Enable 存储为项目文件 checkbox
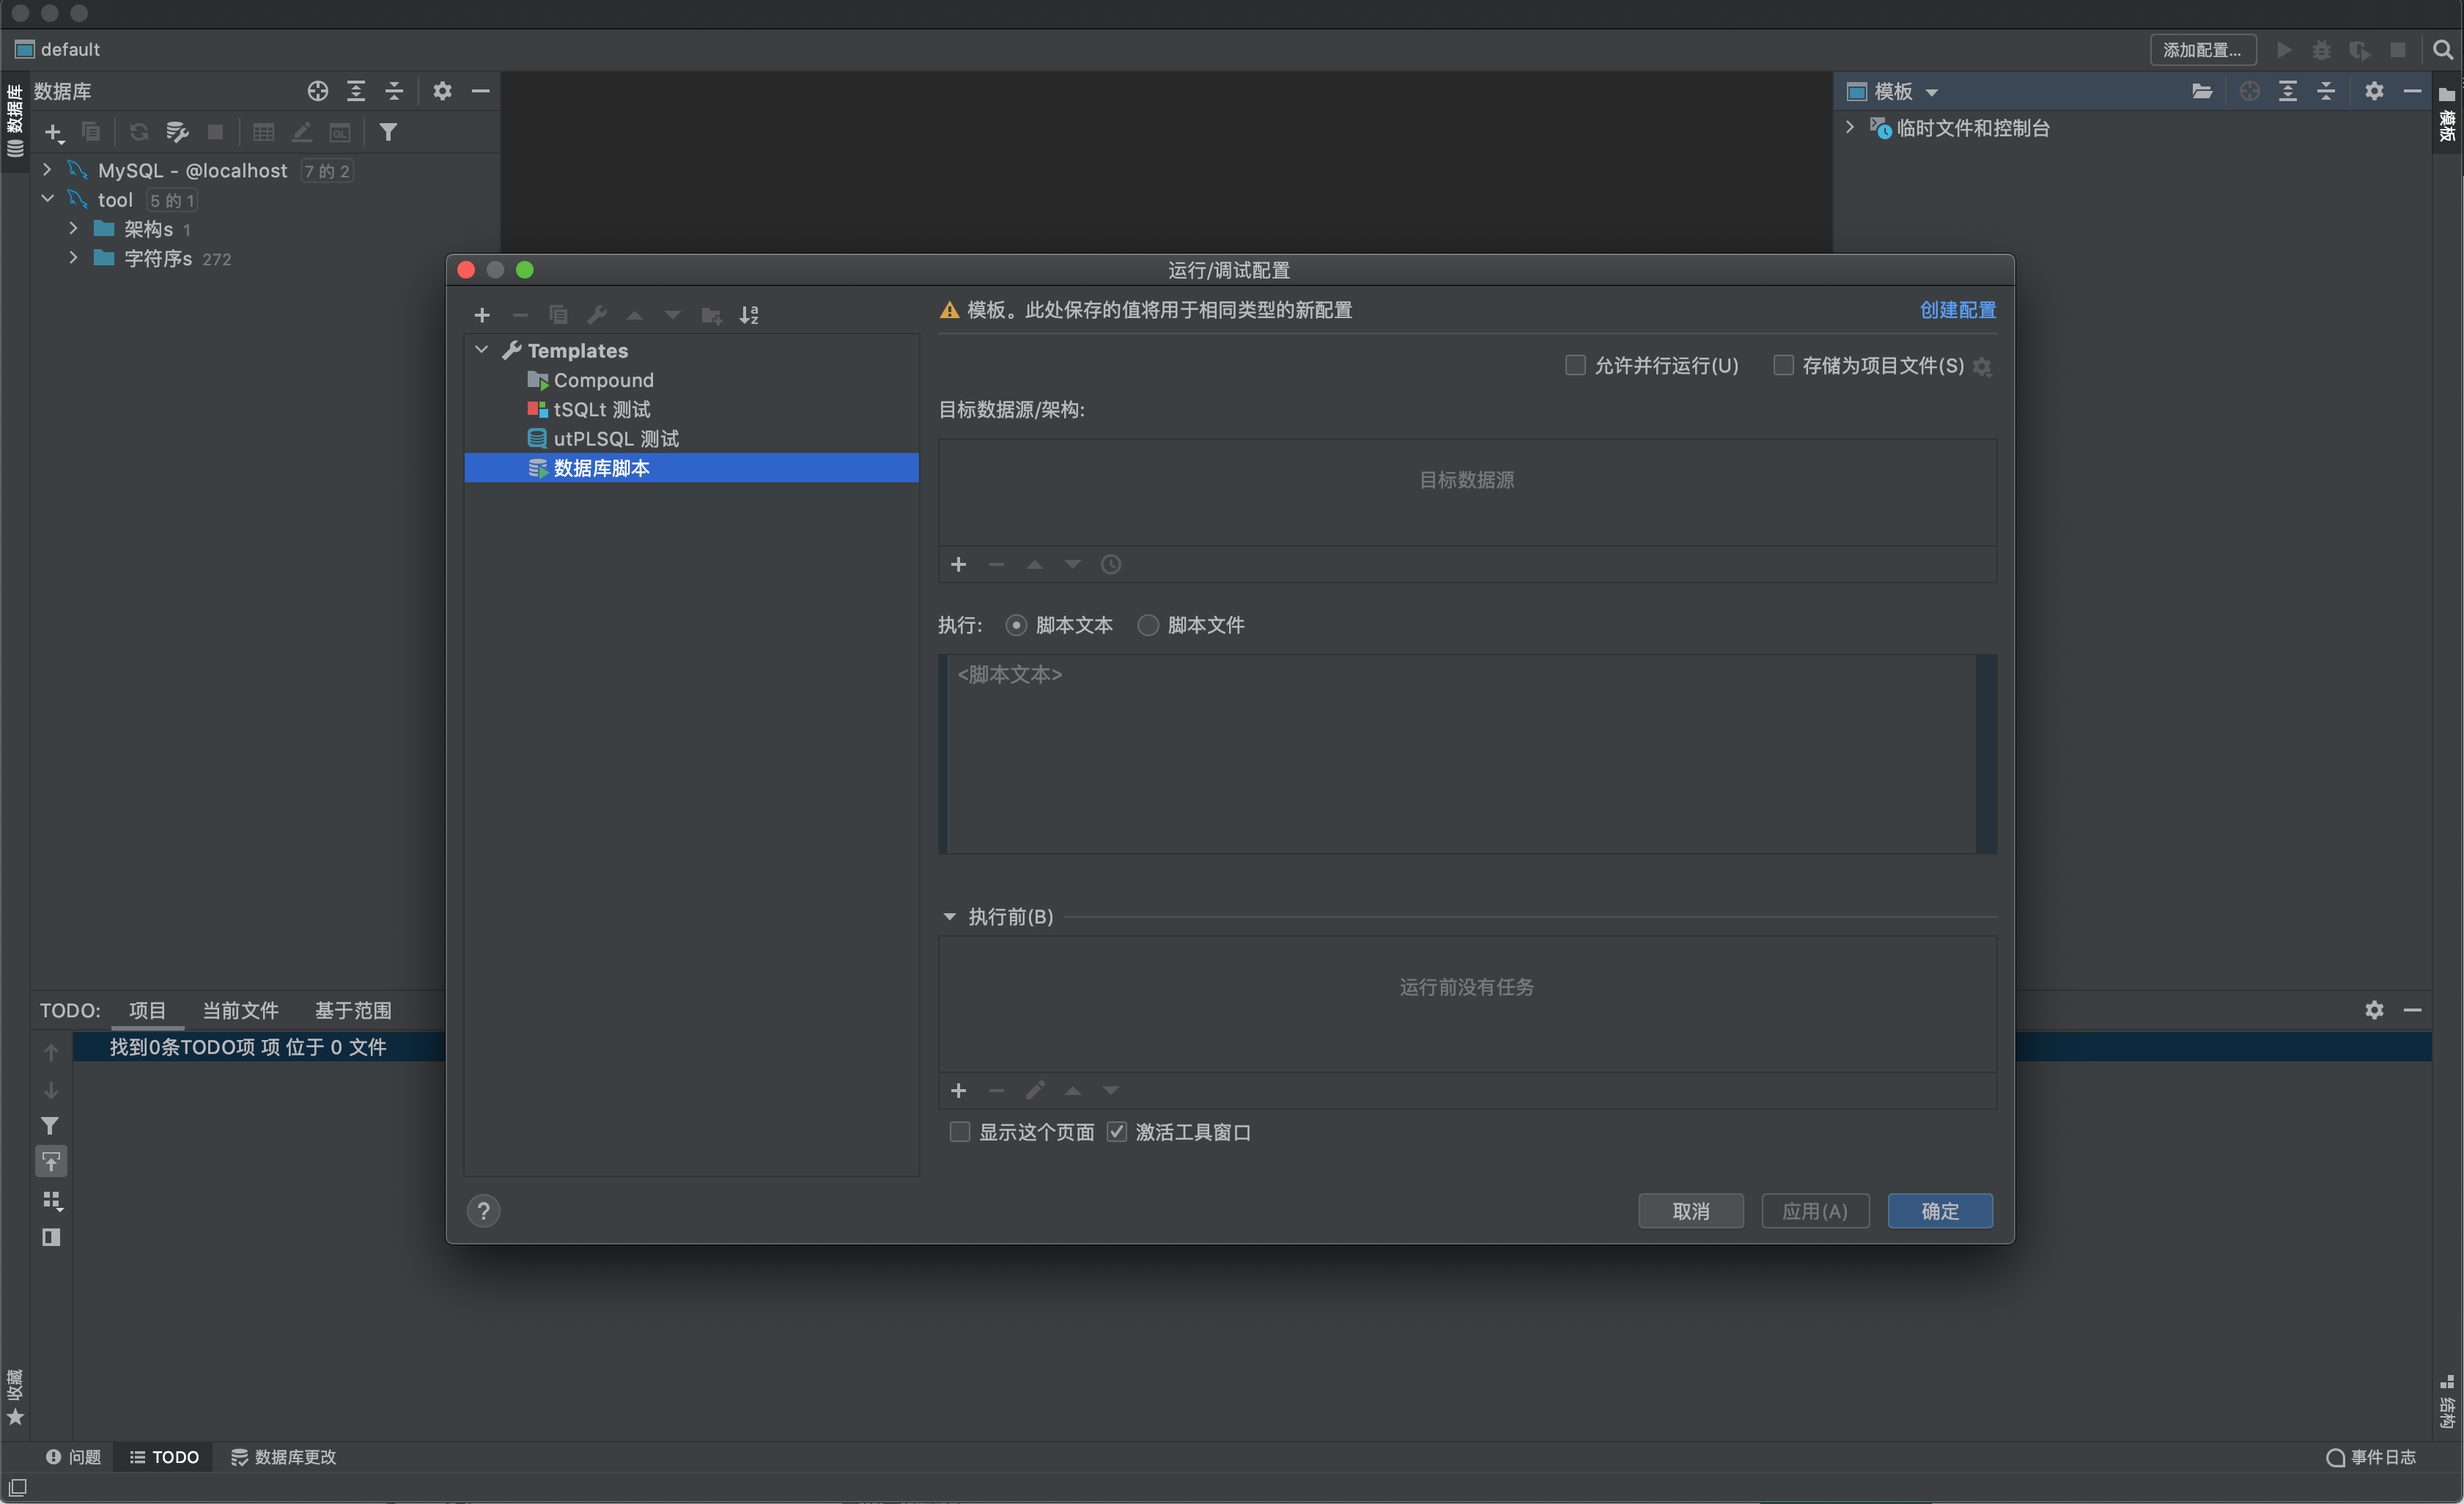2464x1504 pixels. coord(1783,365)
